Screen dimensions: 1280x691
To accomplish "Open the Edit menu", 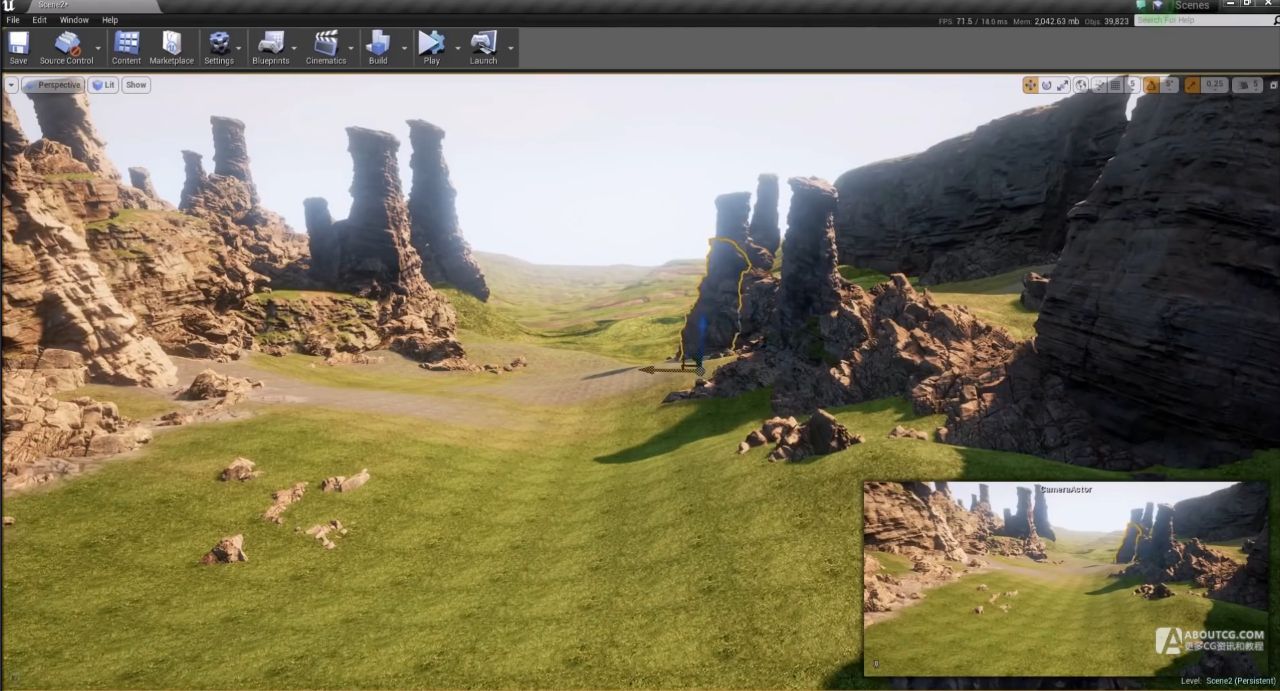I will click(39, 20).
